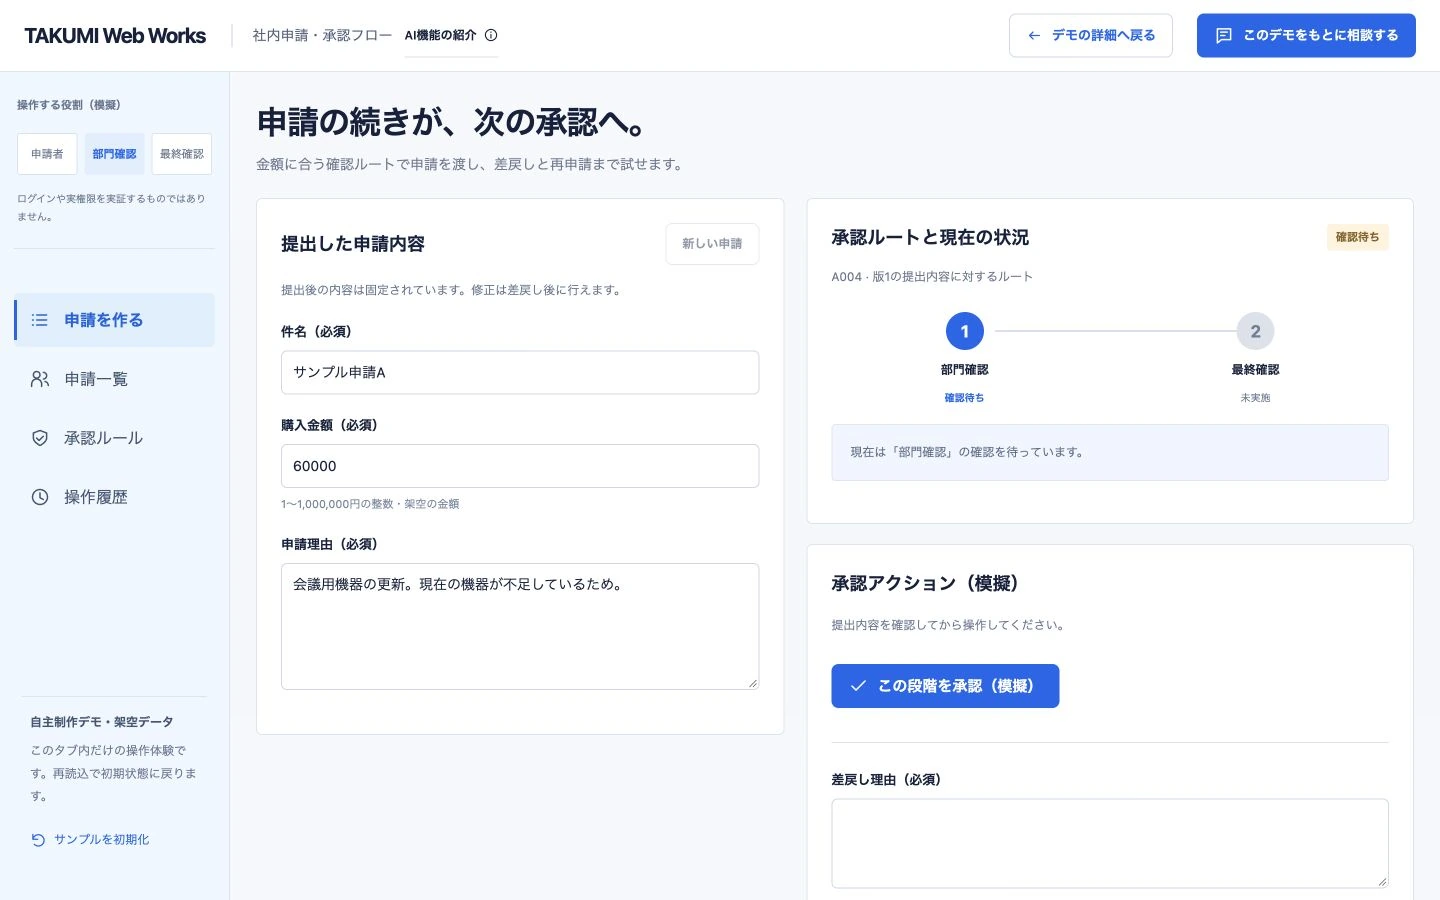
Task: Select the 部門確認 role
Action: [x=114, y=154]
